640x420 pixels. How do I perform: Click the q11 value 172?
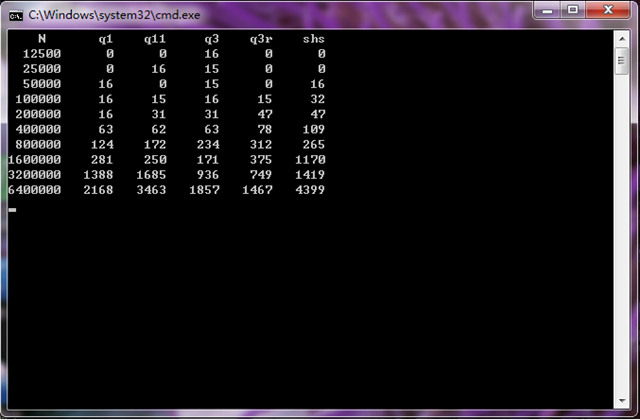click(155, 144)
